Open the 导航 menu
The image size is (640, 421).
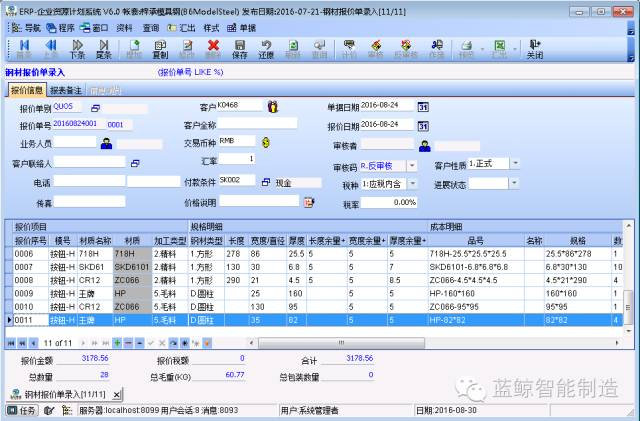pos(26,28)
